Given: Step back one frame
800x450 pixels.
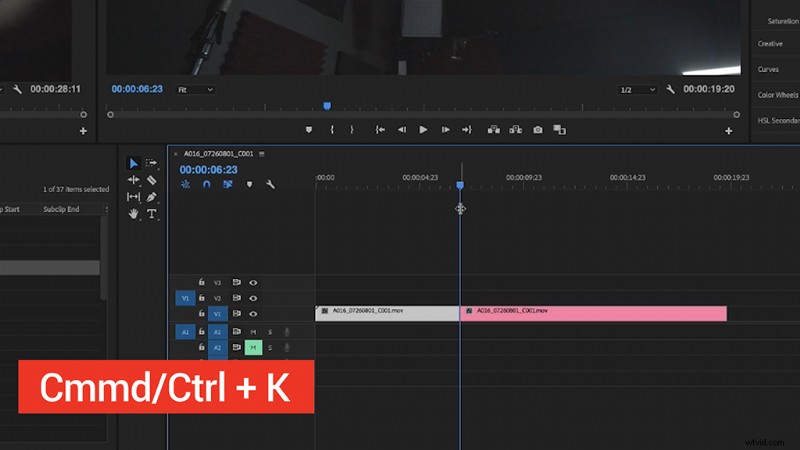Looking at the screenshot, I should coord(402,130).
